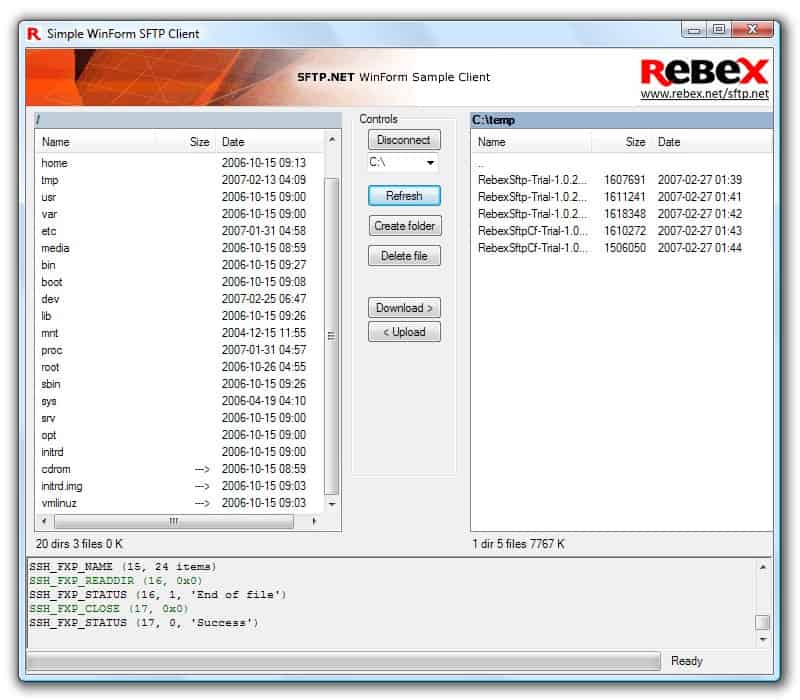Click the Refresh button
The width and height of the screenshot is (800, 700).
coord(404,196)
